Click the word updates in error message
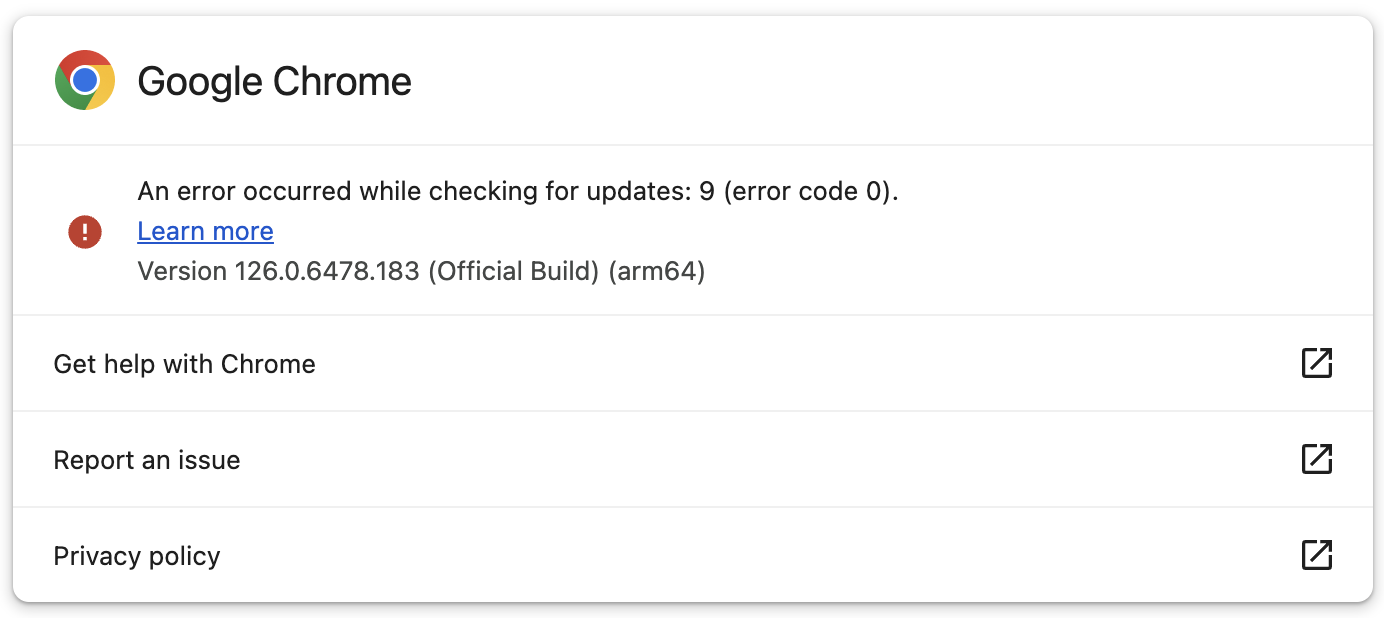The image size is (1384, 618). tap(638, 191)
